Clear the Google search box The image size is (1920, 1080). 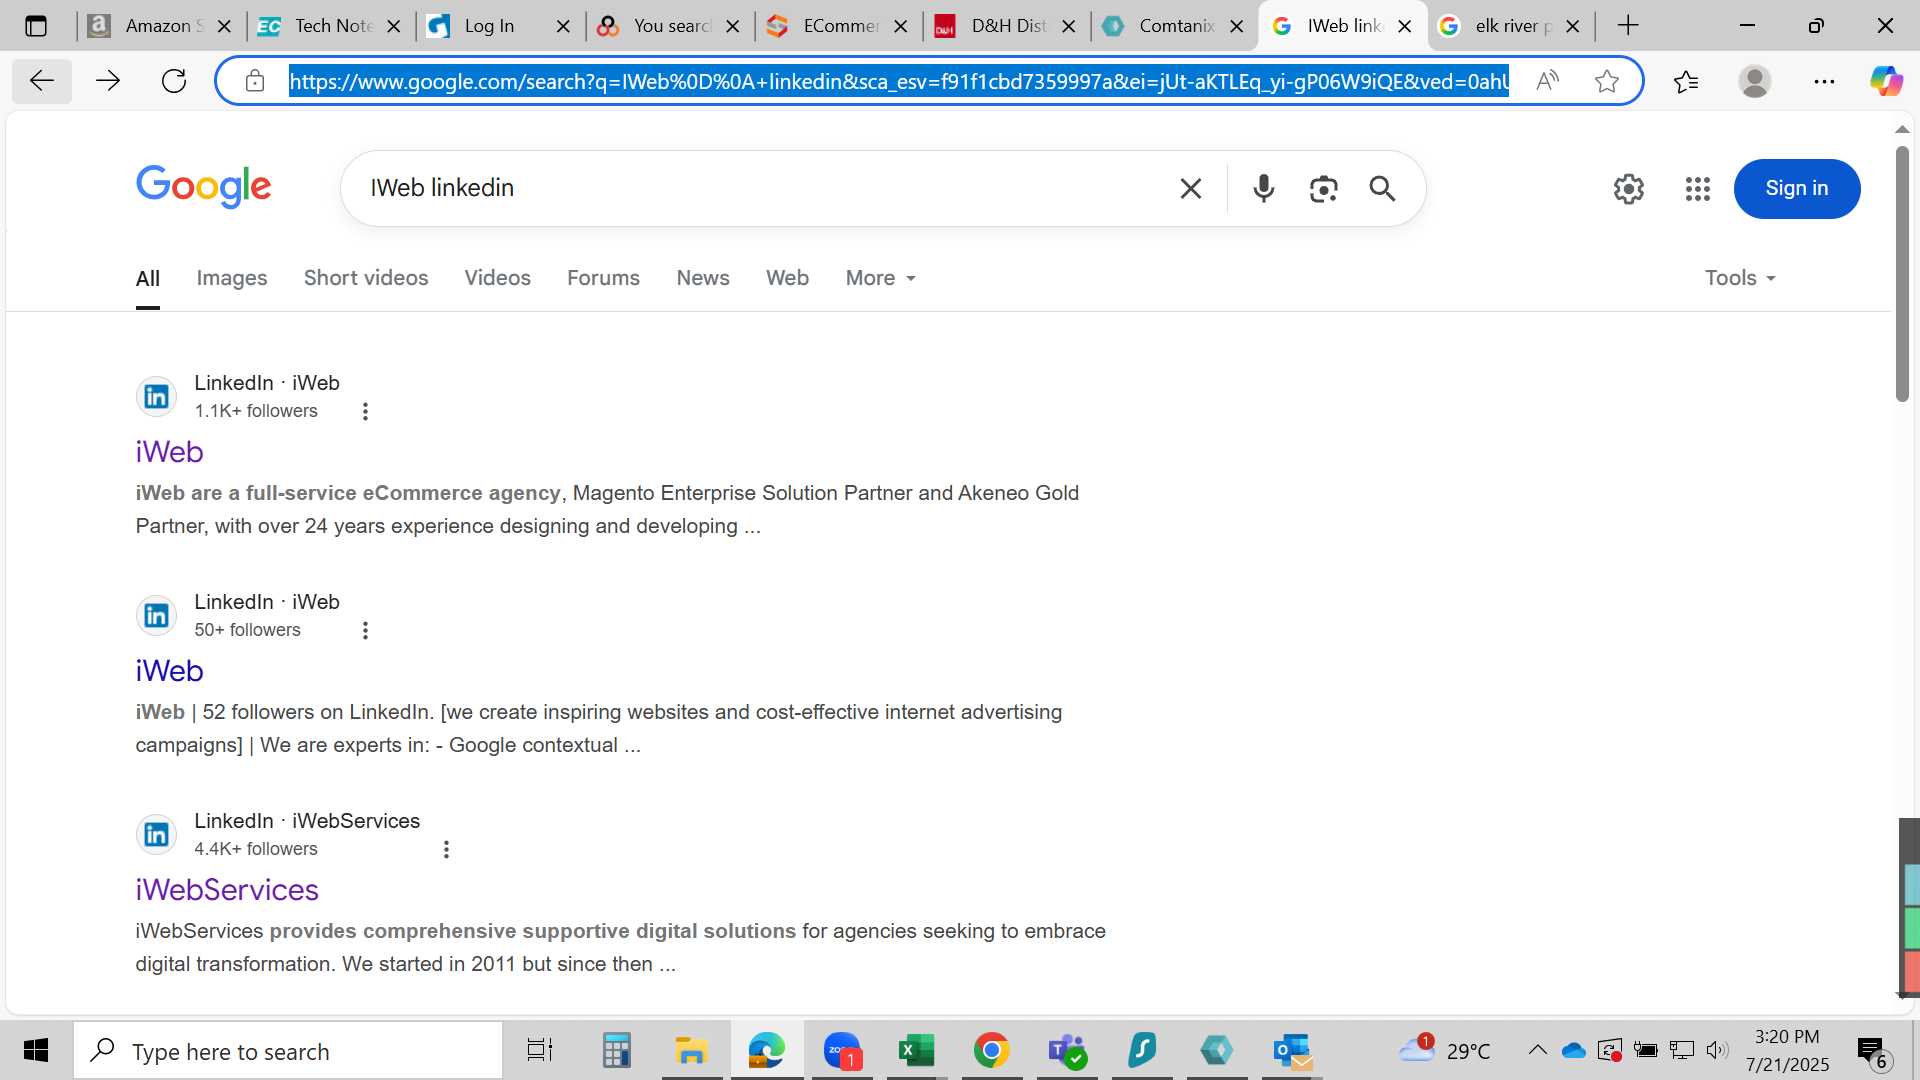pos(1190,188)
